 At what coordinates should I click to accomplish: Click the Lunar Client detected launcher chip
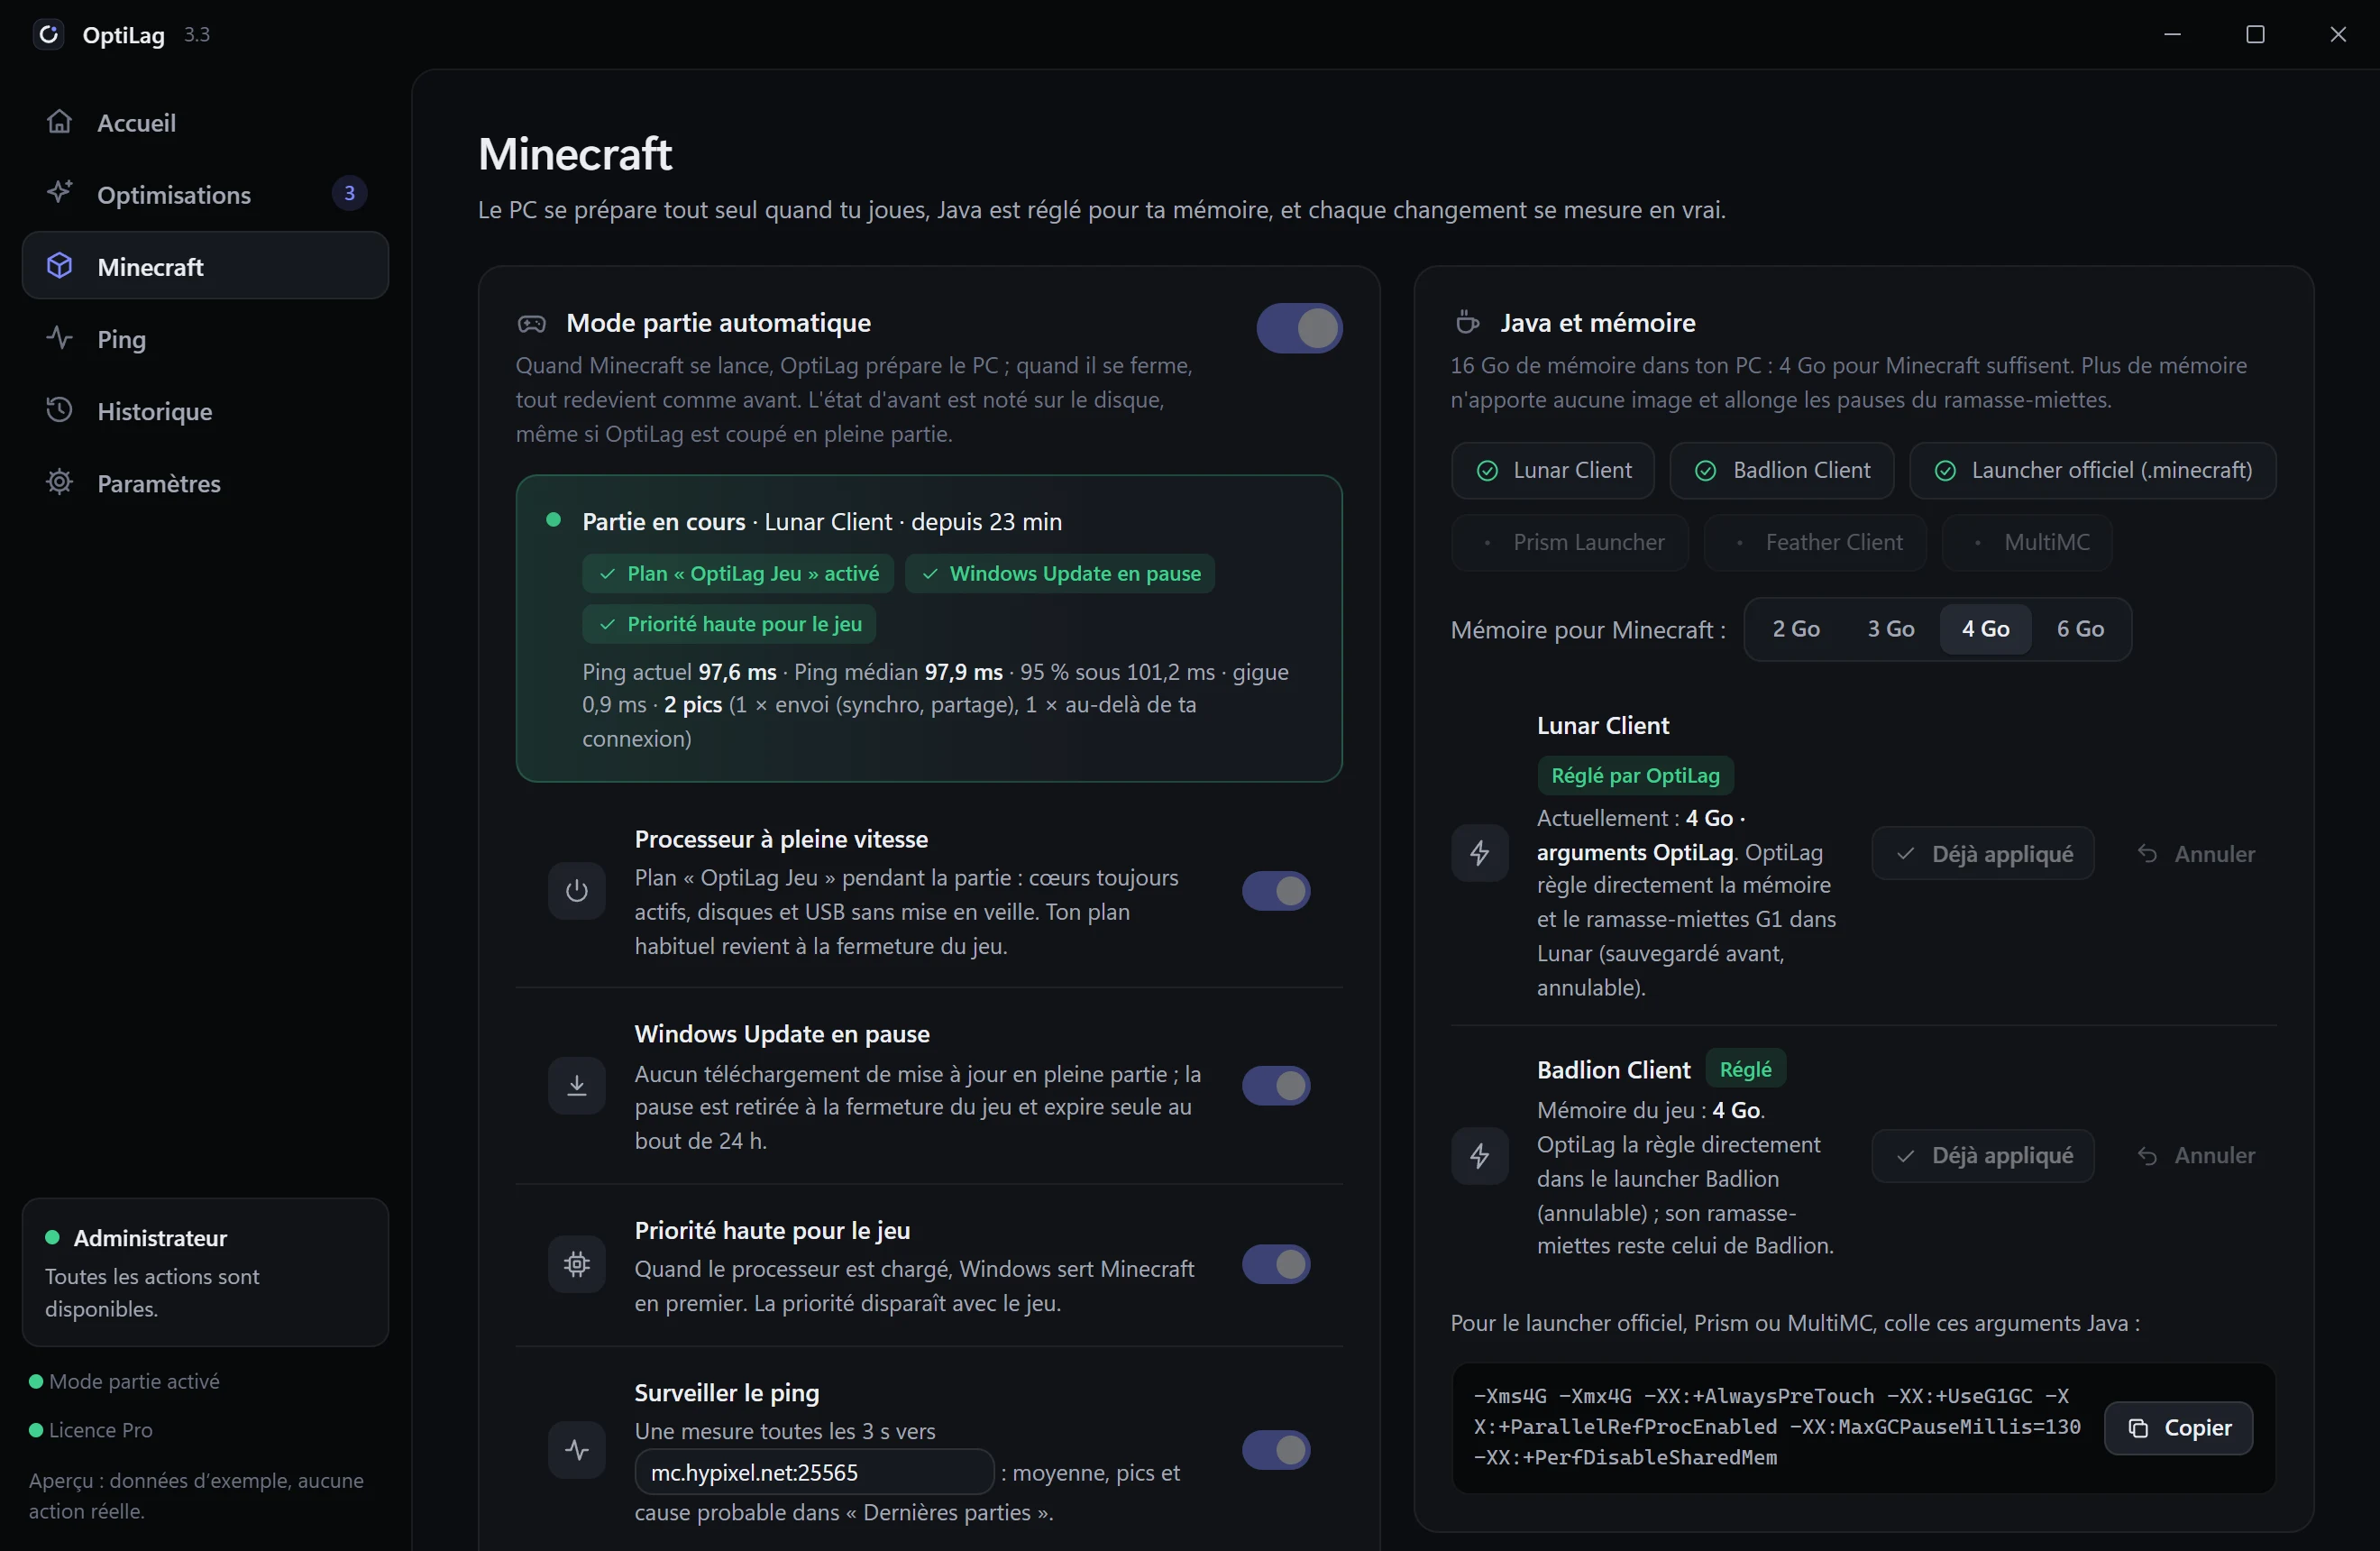pyautogui.click(x=1553, y=470)
